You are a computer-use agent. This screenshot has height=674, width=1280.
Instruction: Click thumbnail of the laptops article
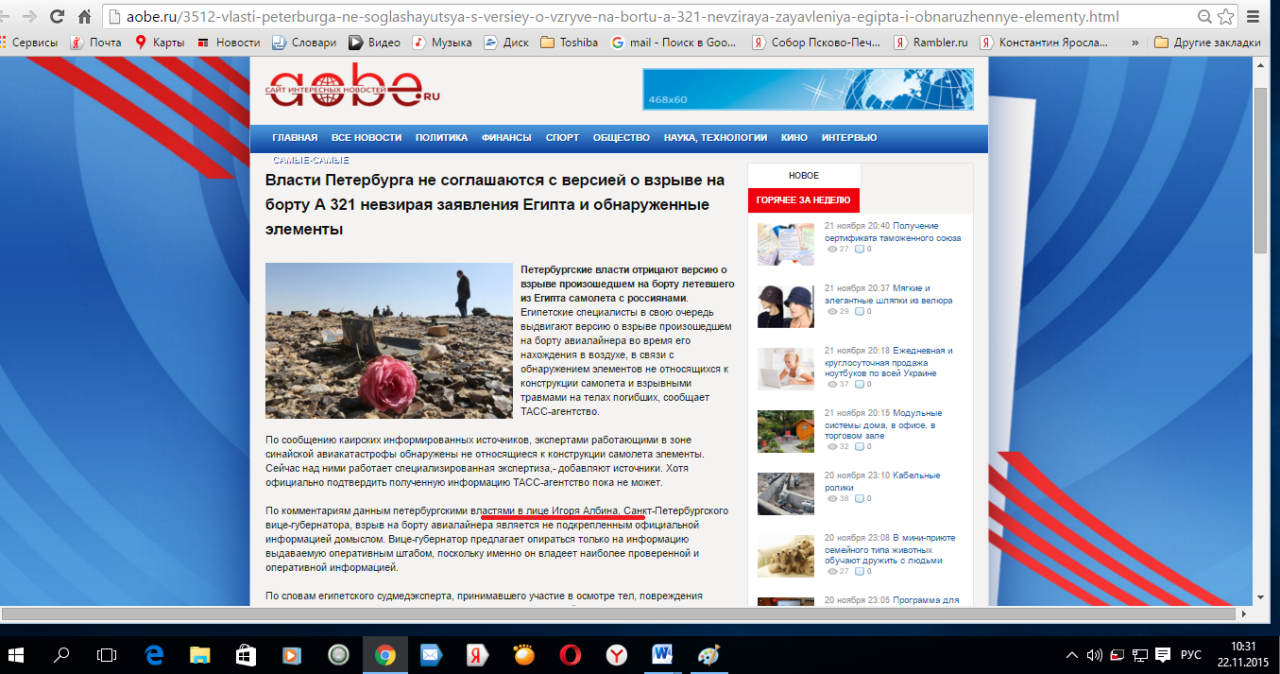785,369
